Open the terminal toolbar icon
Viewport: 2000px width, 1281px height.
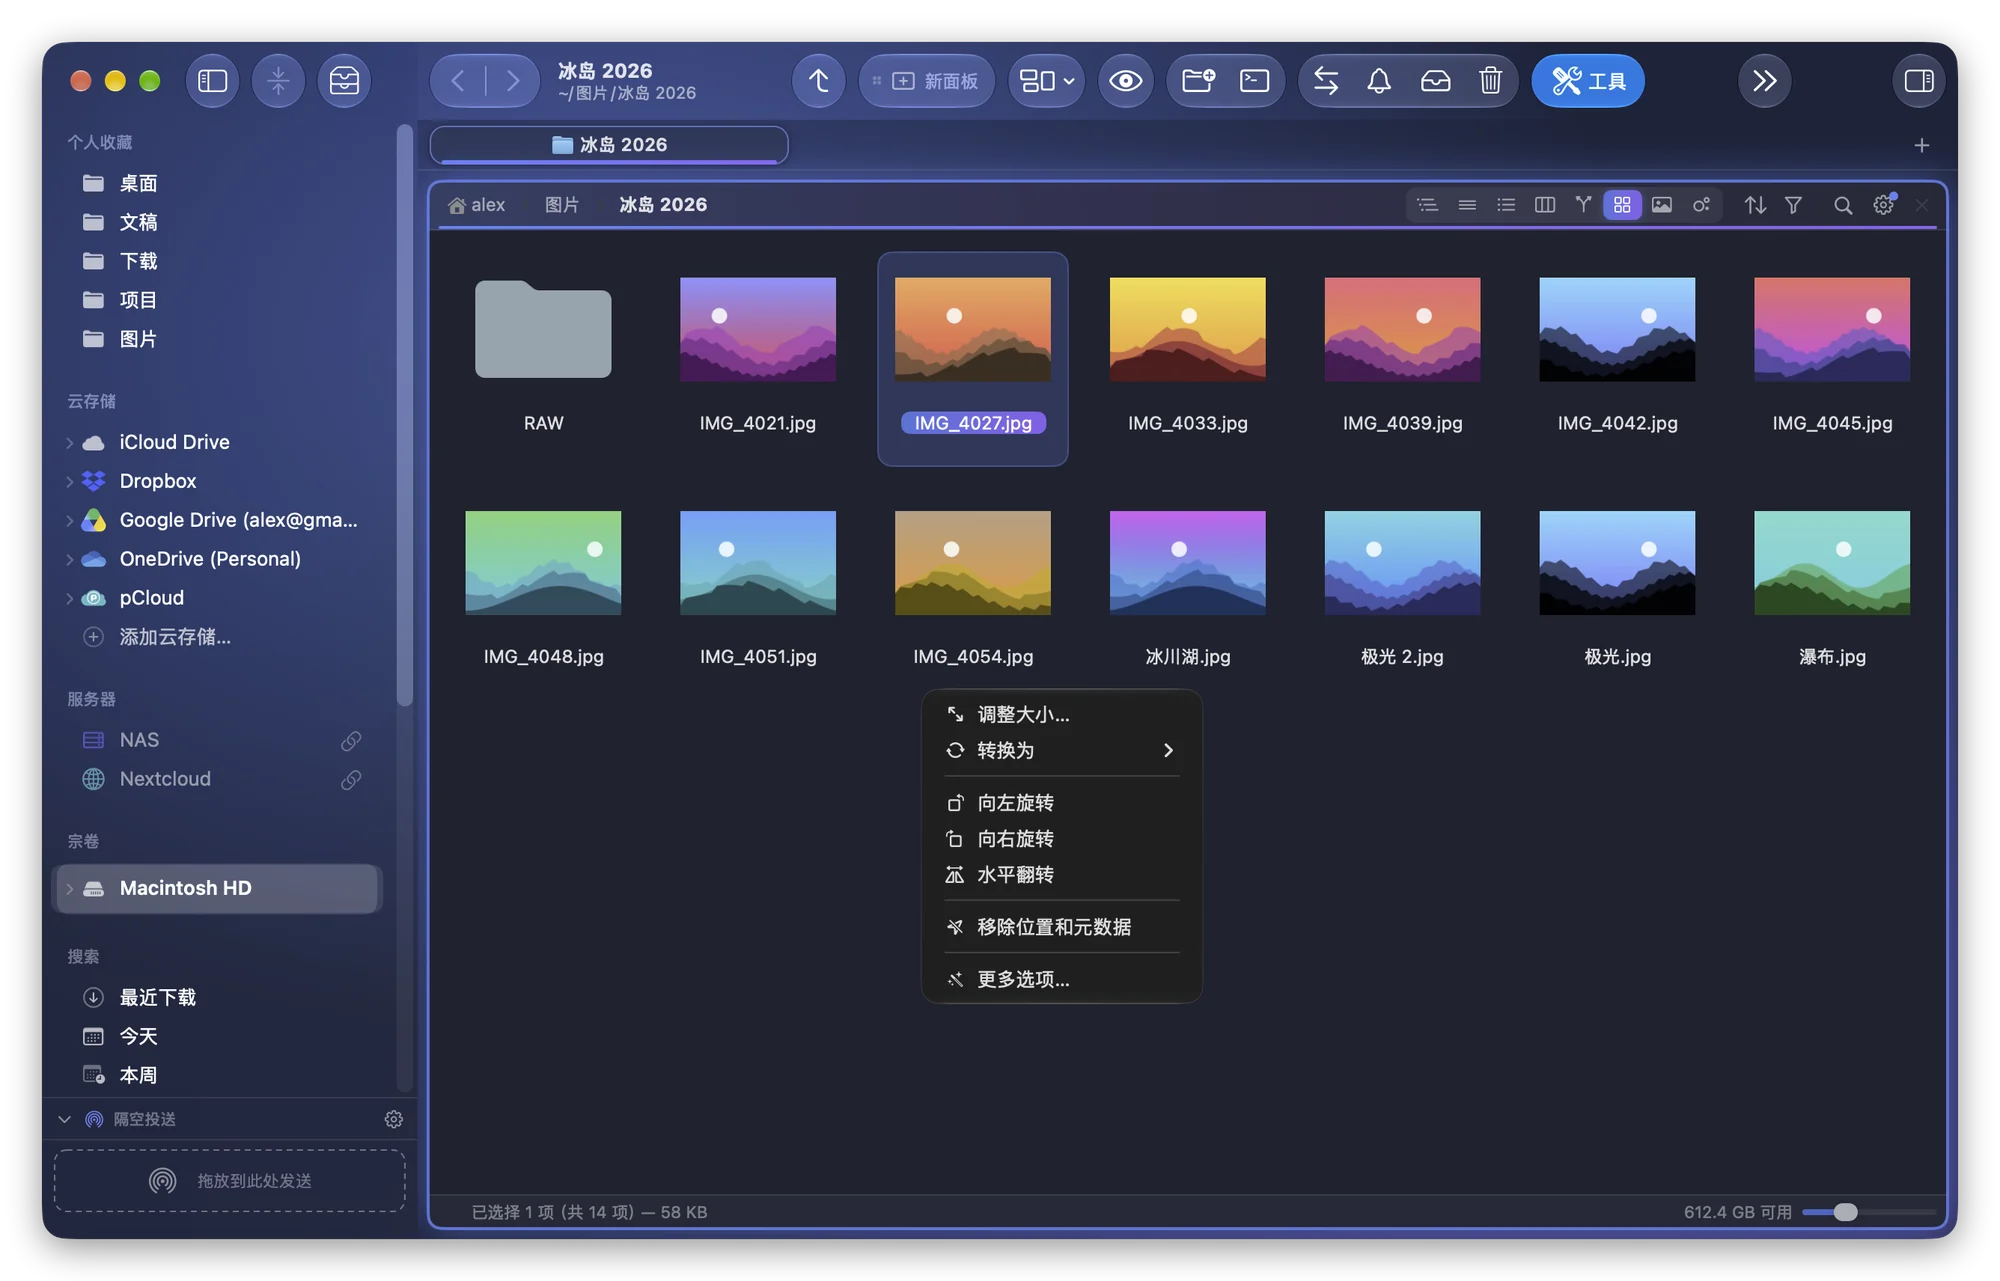pyautogui.click(x=1254, y=81)
